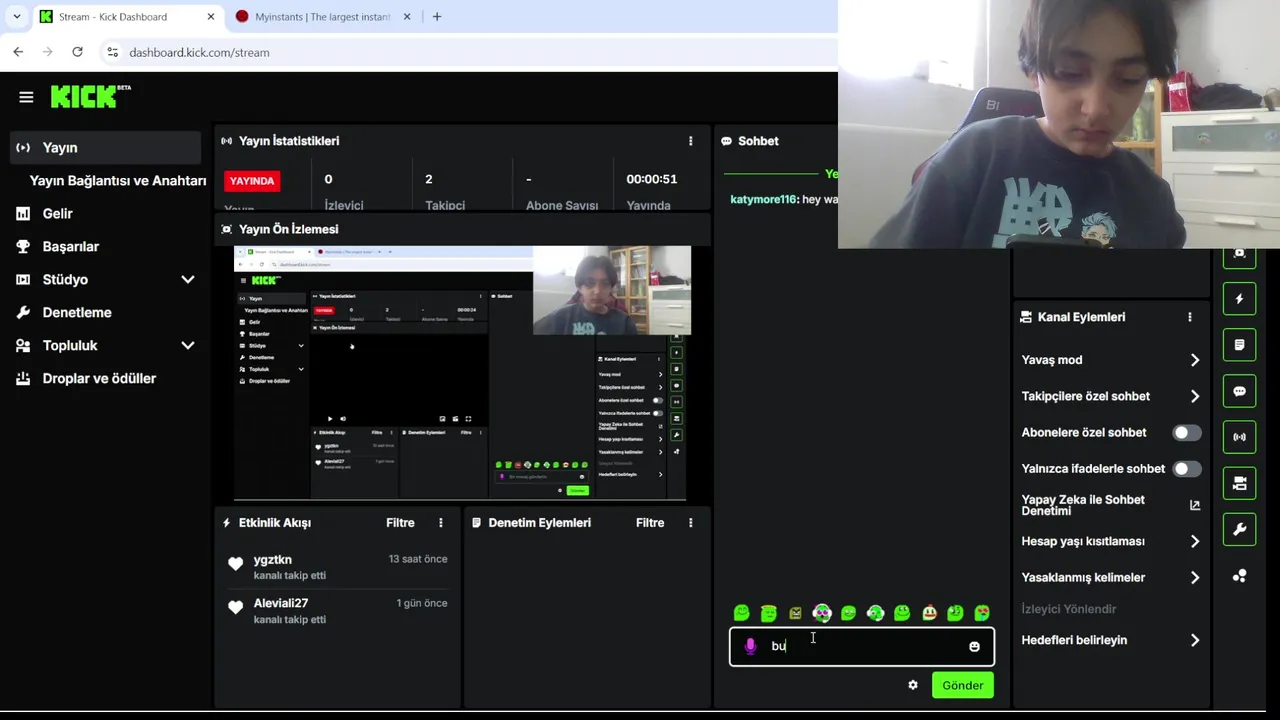Image resolution: width=1280 pixels, height=720 pixels.
Task: Open the hamburger menu beside the Kick logo
Action: click(x=26, y=97)
